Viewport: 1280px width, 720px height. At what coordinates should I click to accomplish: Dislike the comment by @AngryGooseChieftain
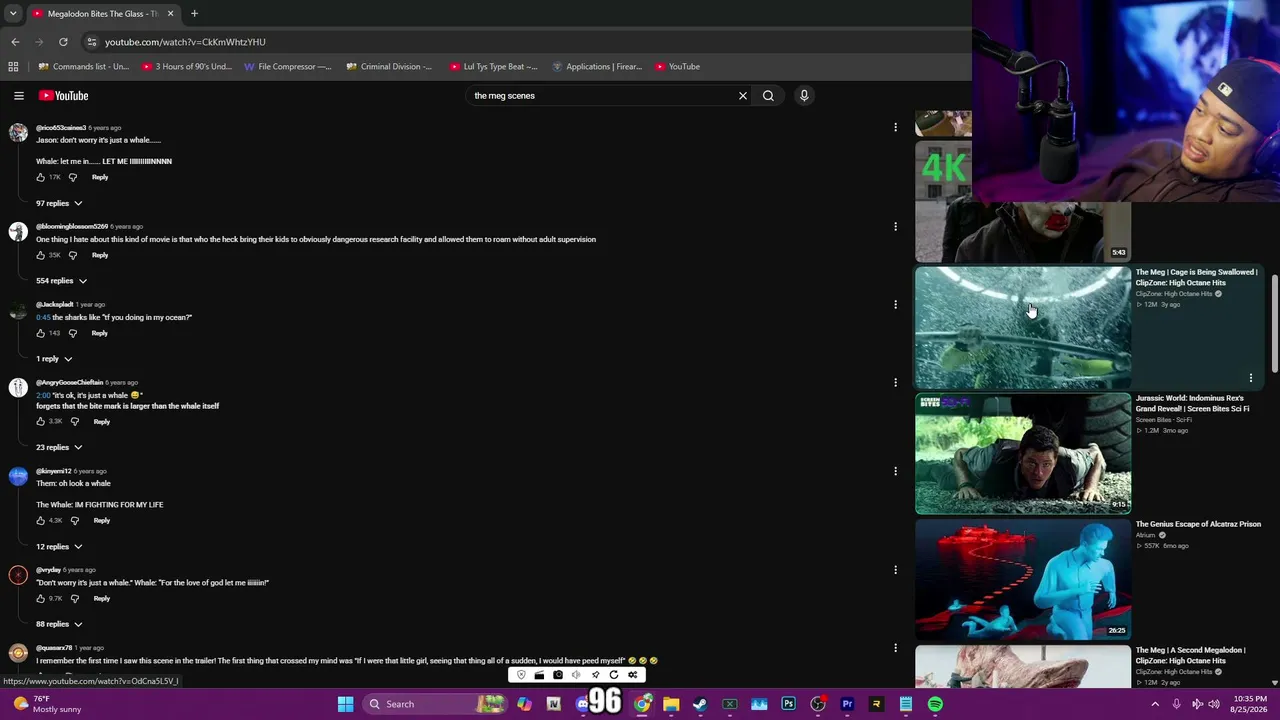pyautogui.click(x=74, y=421)
